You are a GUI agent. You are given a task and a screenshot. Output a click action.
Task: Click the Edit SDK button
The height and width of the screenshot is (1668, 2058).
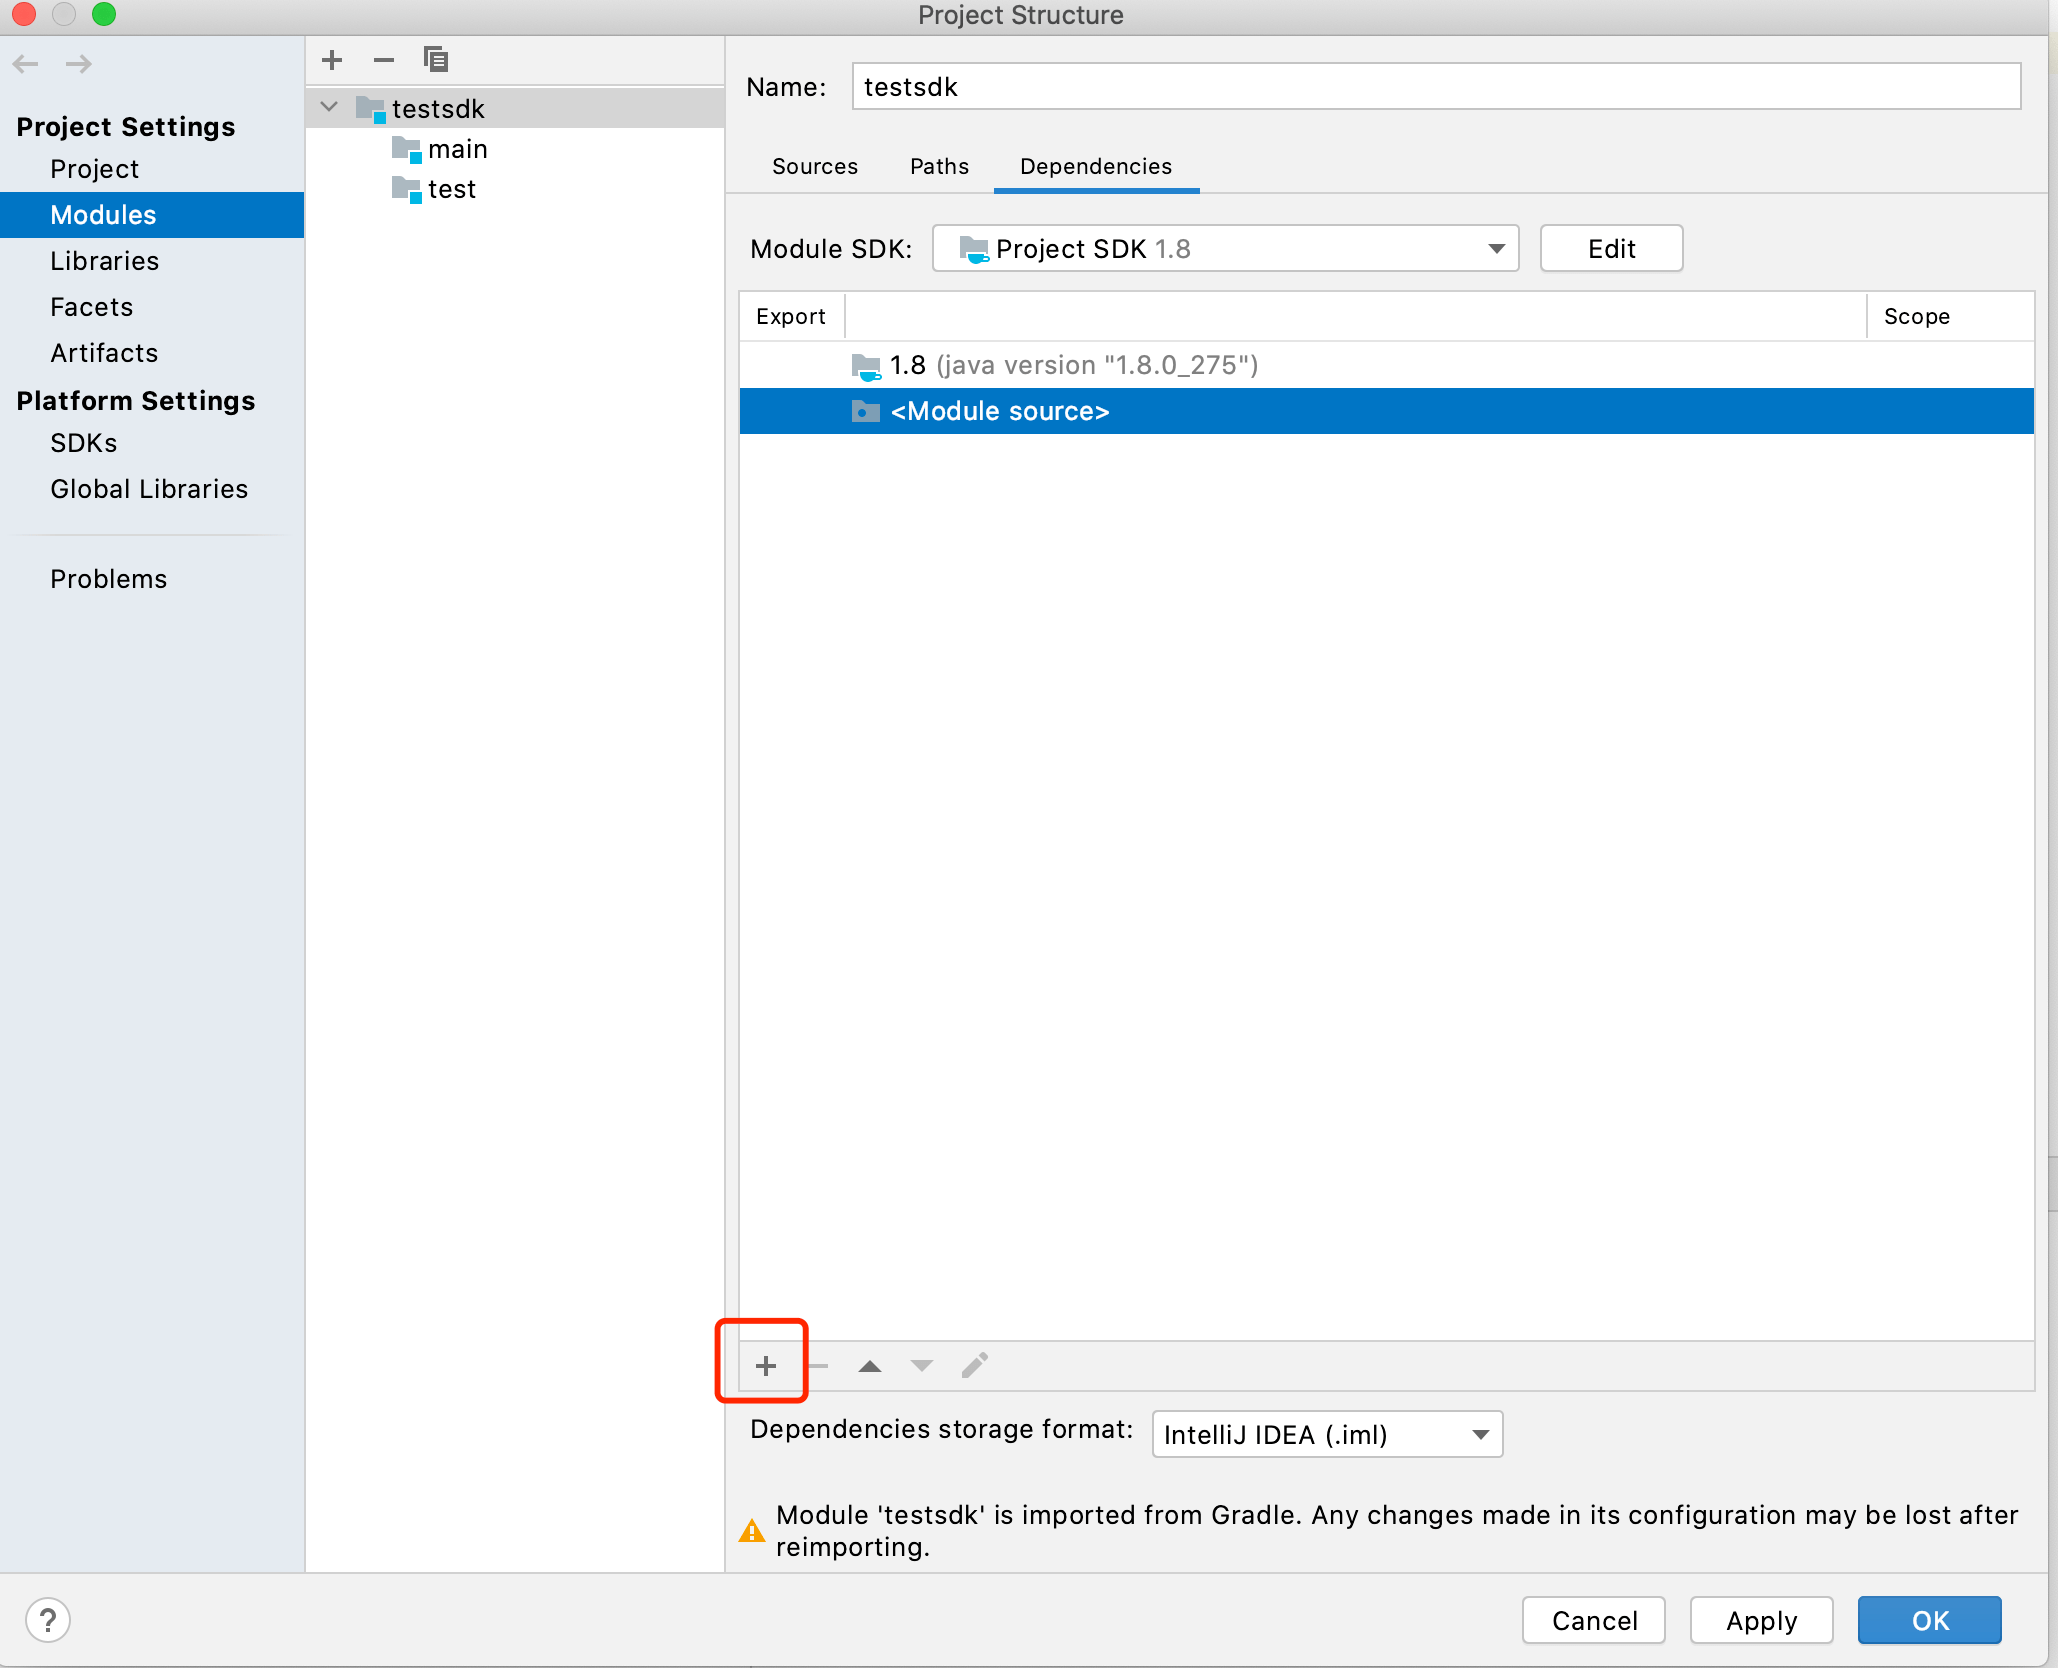coord(1611,248)
